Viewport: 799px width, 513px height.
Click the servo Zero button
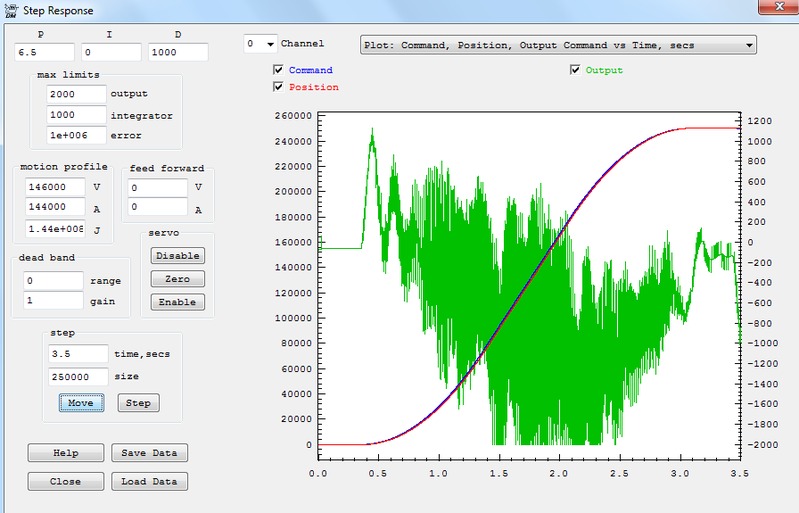(x=177, y=279)
